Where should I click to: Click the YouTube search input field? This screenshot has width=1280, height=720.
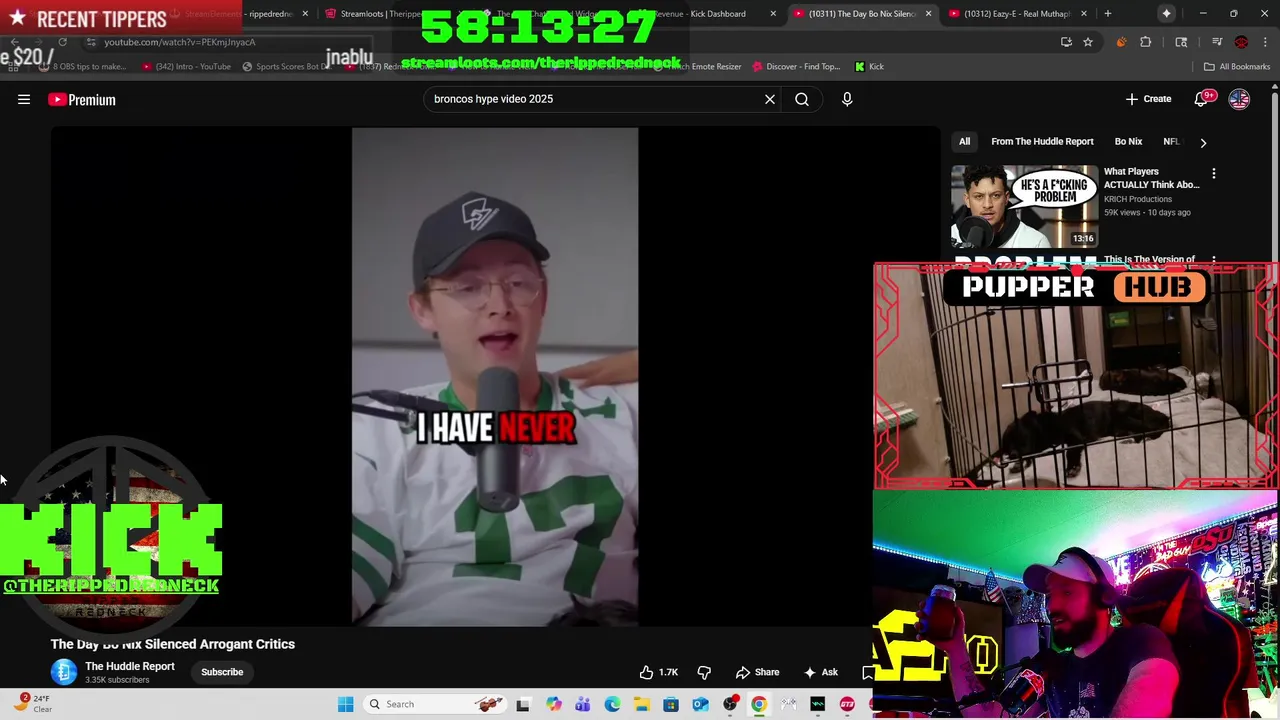click(x=593, y=99)
